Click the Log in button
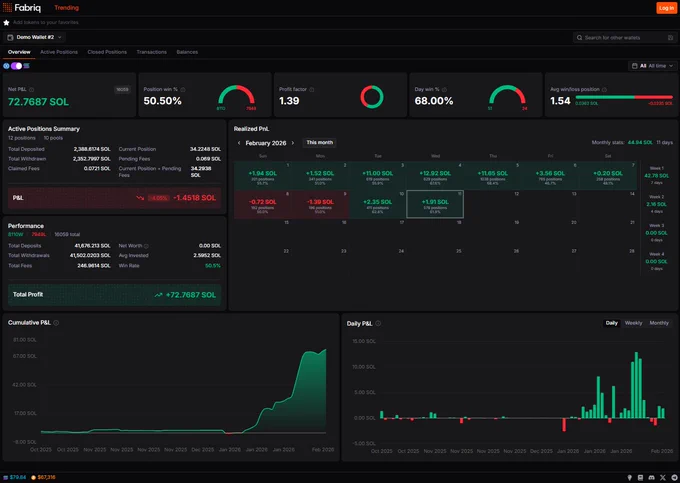This screenshot has height=483, width=680. click(x=666, y=8)
